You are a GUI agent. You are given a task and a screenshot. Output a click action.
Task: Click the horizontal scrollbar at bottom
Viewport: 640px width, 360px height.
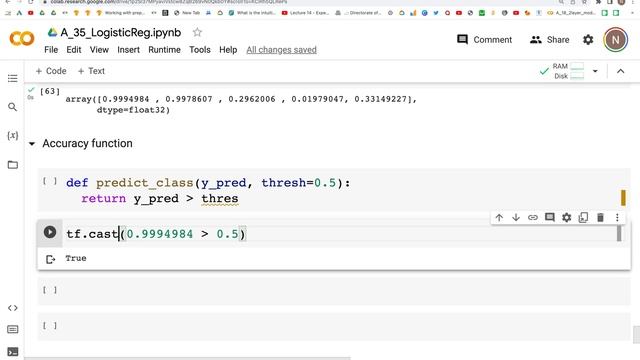[187, 358]
